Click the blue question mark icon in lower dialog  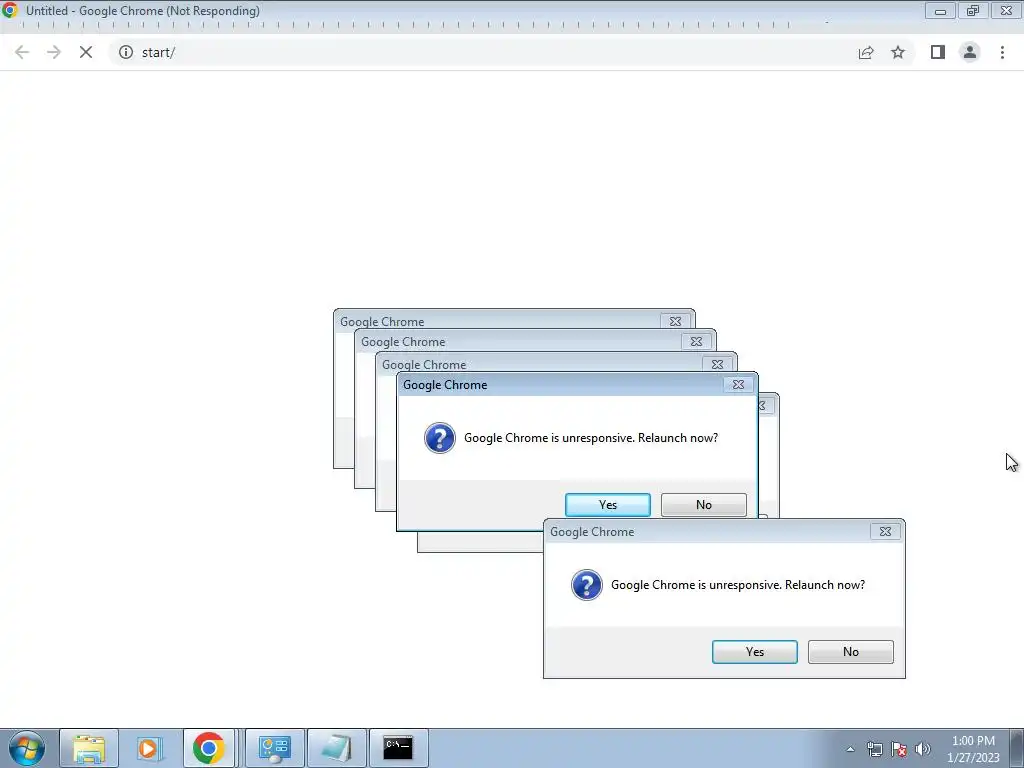coord(586,584)
